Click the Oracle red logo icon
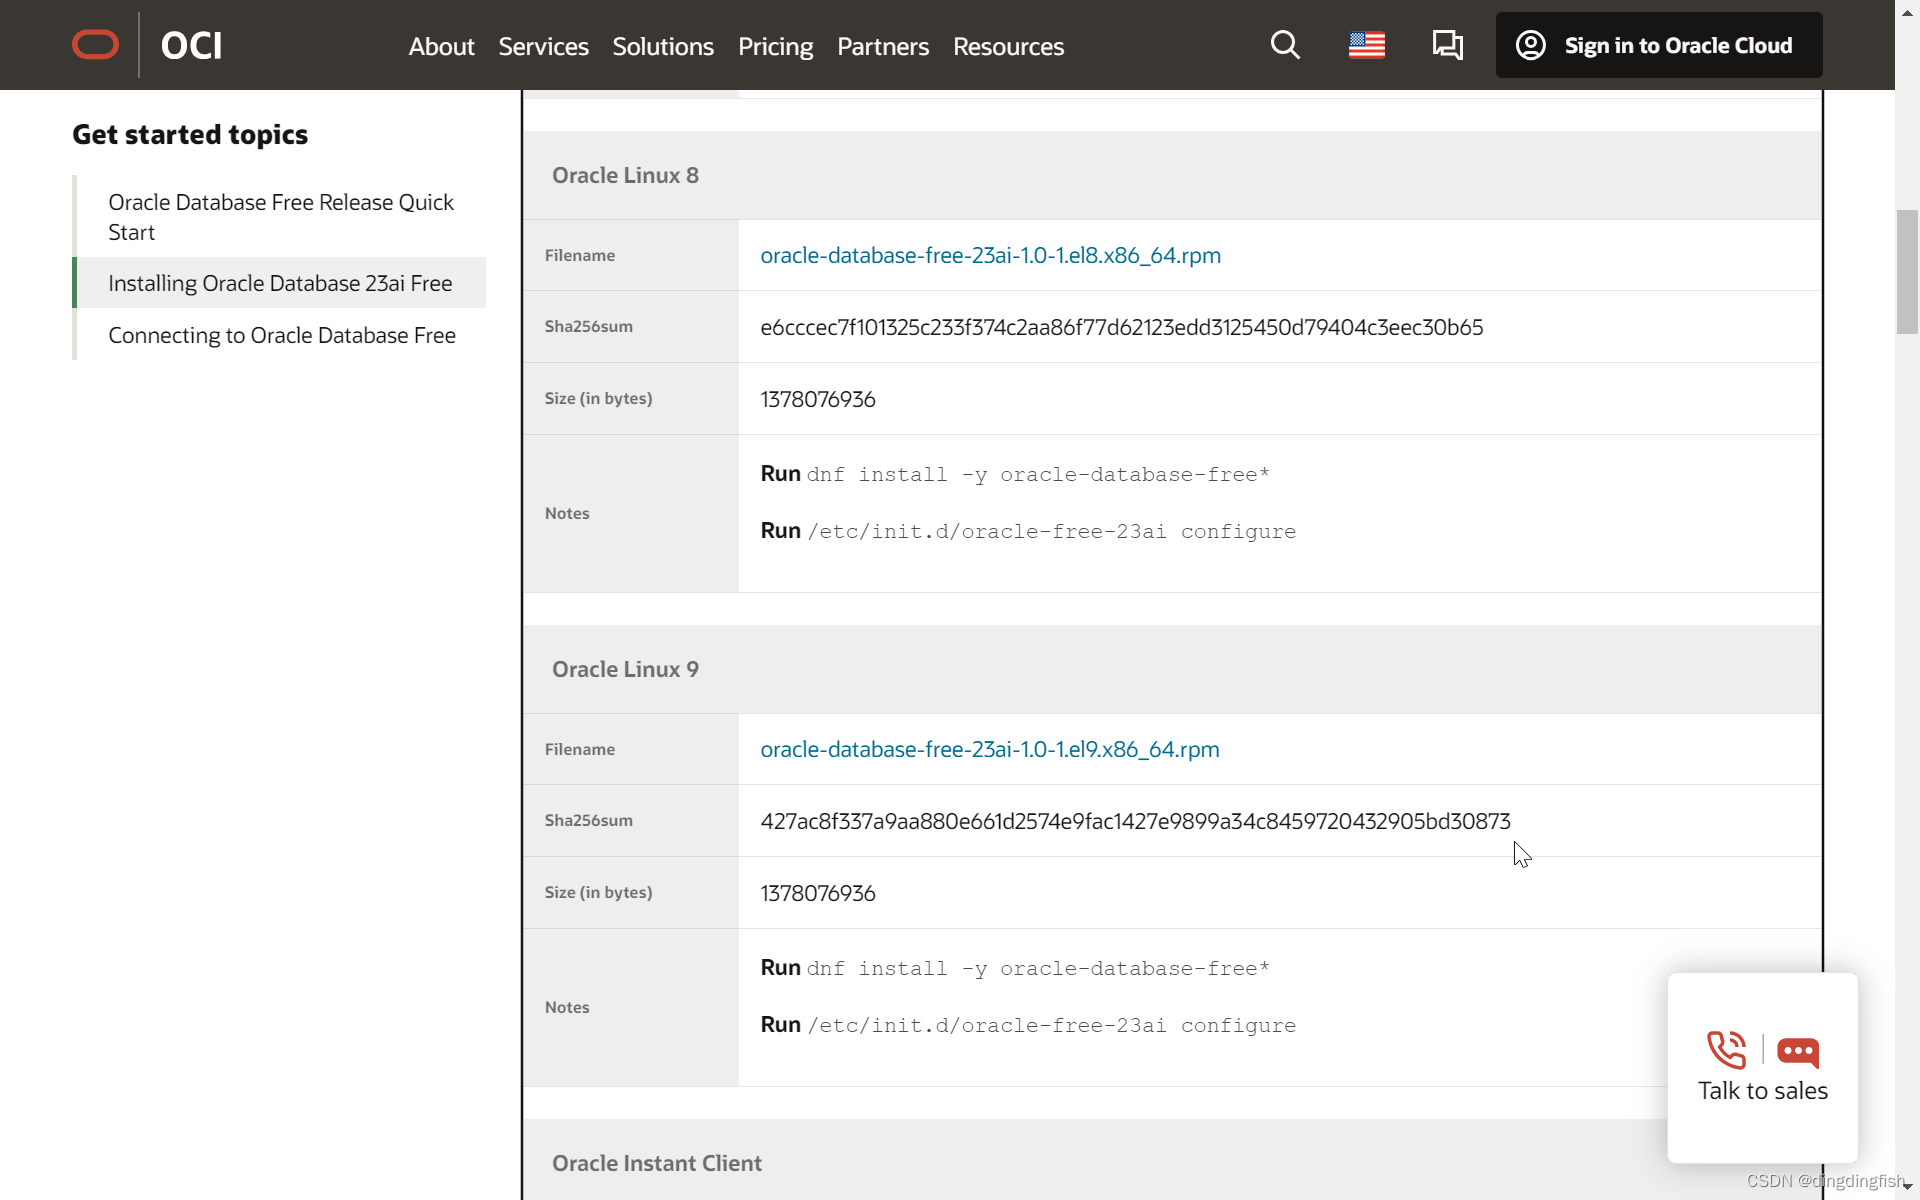The image size is (1920, 1200). click(x=96, y=45)
